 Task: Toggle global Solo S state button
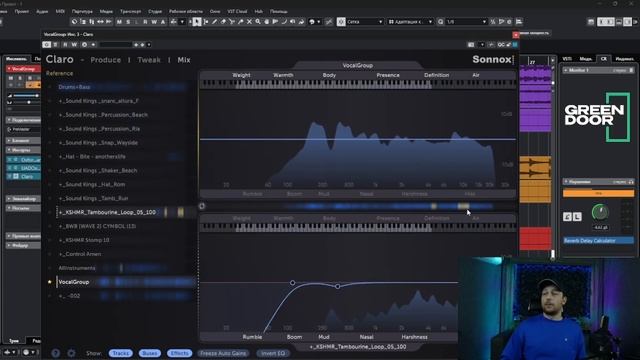pyautogui.click(x=128, y=22)
